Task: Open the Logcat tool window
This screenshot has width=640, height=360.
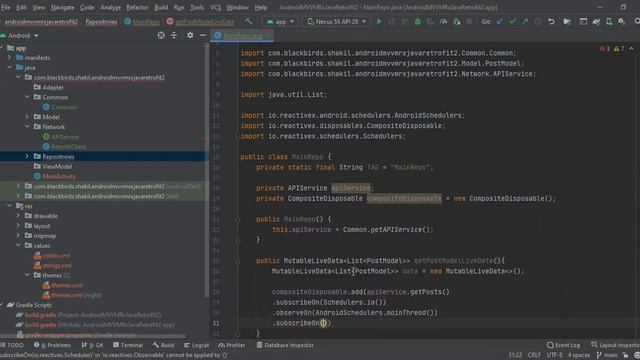Action: point(196,345)
